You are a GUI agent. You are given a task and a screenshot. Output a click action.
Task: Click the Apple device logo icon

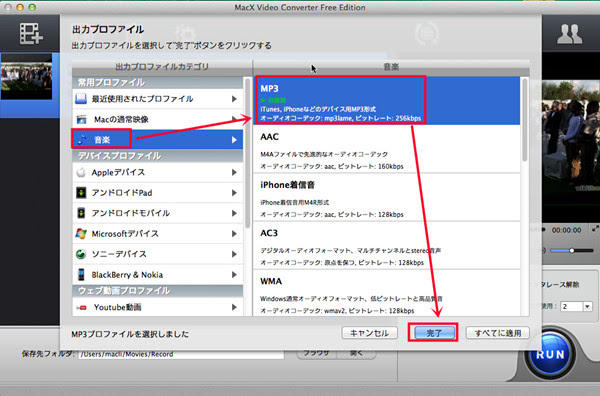pos(81,173)
